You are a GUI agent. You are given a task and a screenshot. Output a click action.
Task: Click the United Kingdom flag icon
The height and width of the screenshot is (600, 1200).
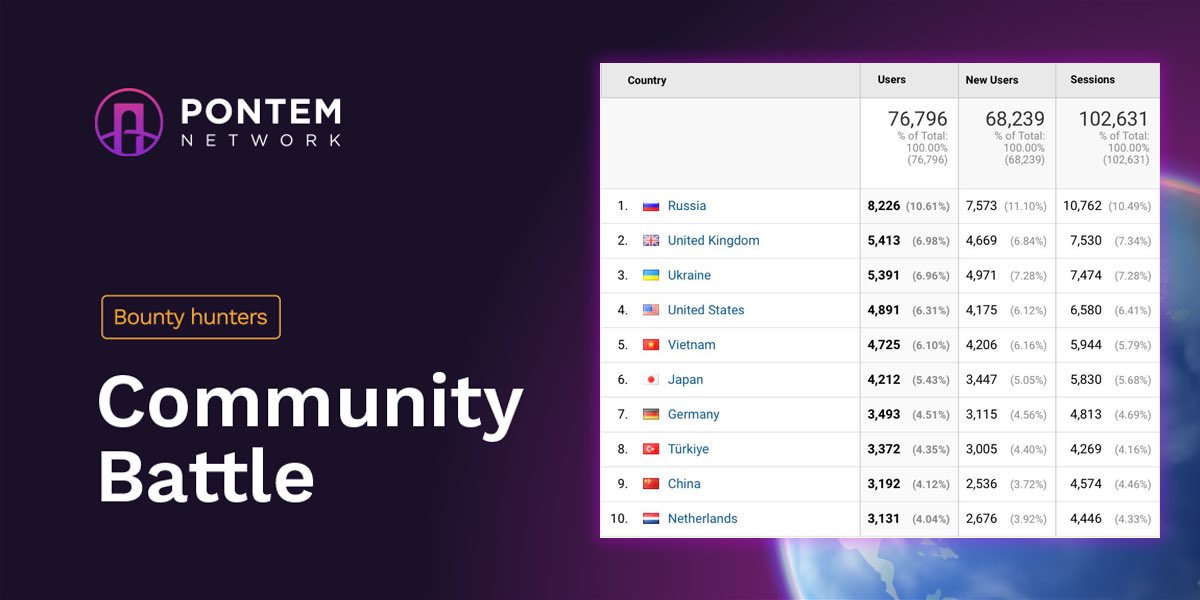coord(651,240)
